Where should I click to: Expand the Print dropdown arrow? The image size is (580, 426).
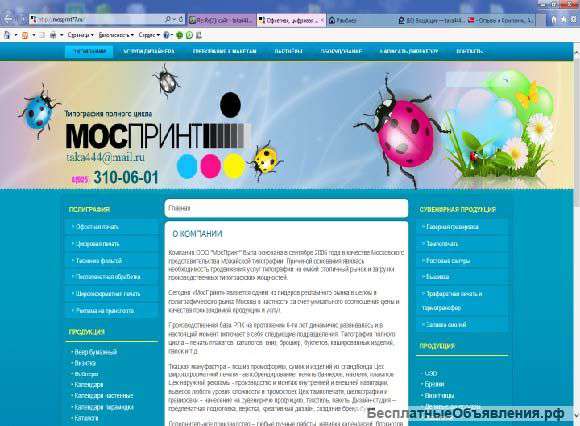point(62,36)
